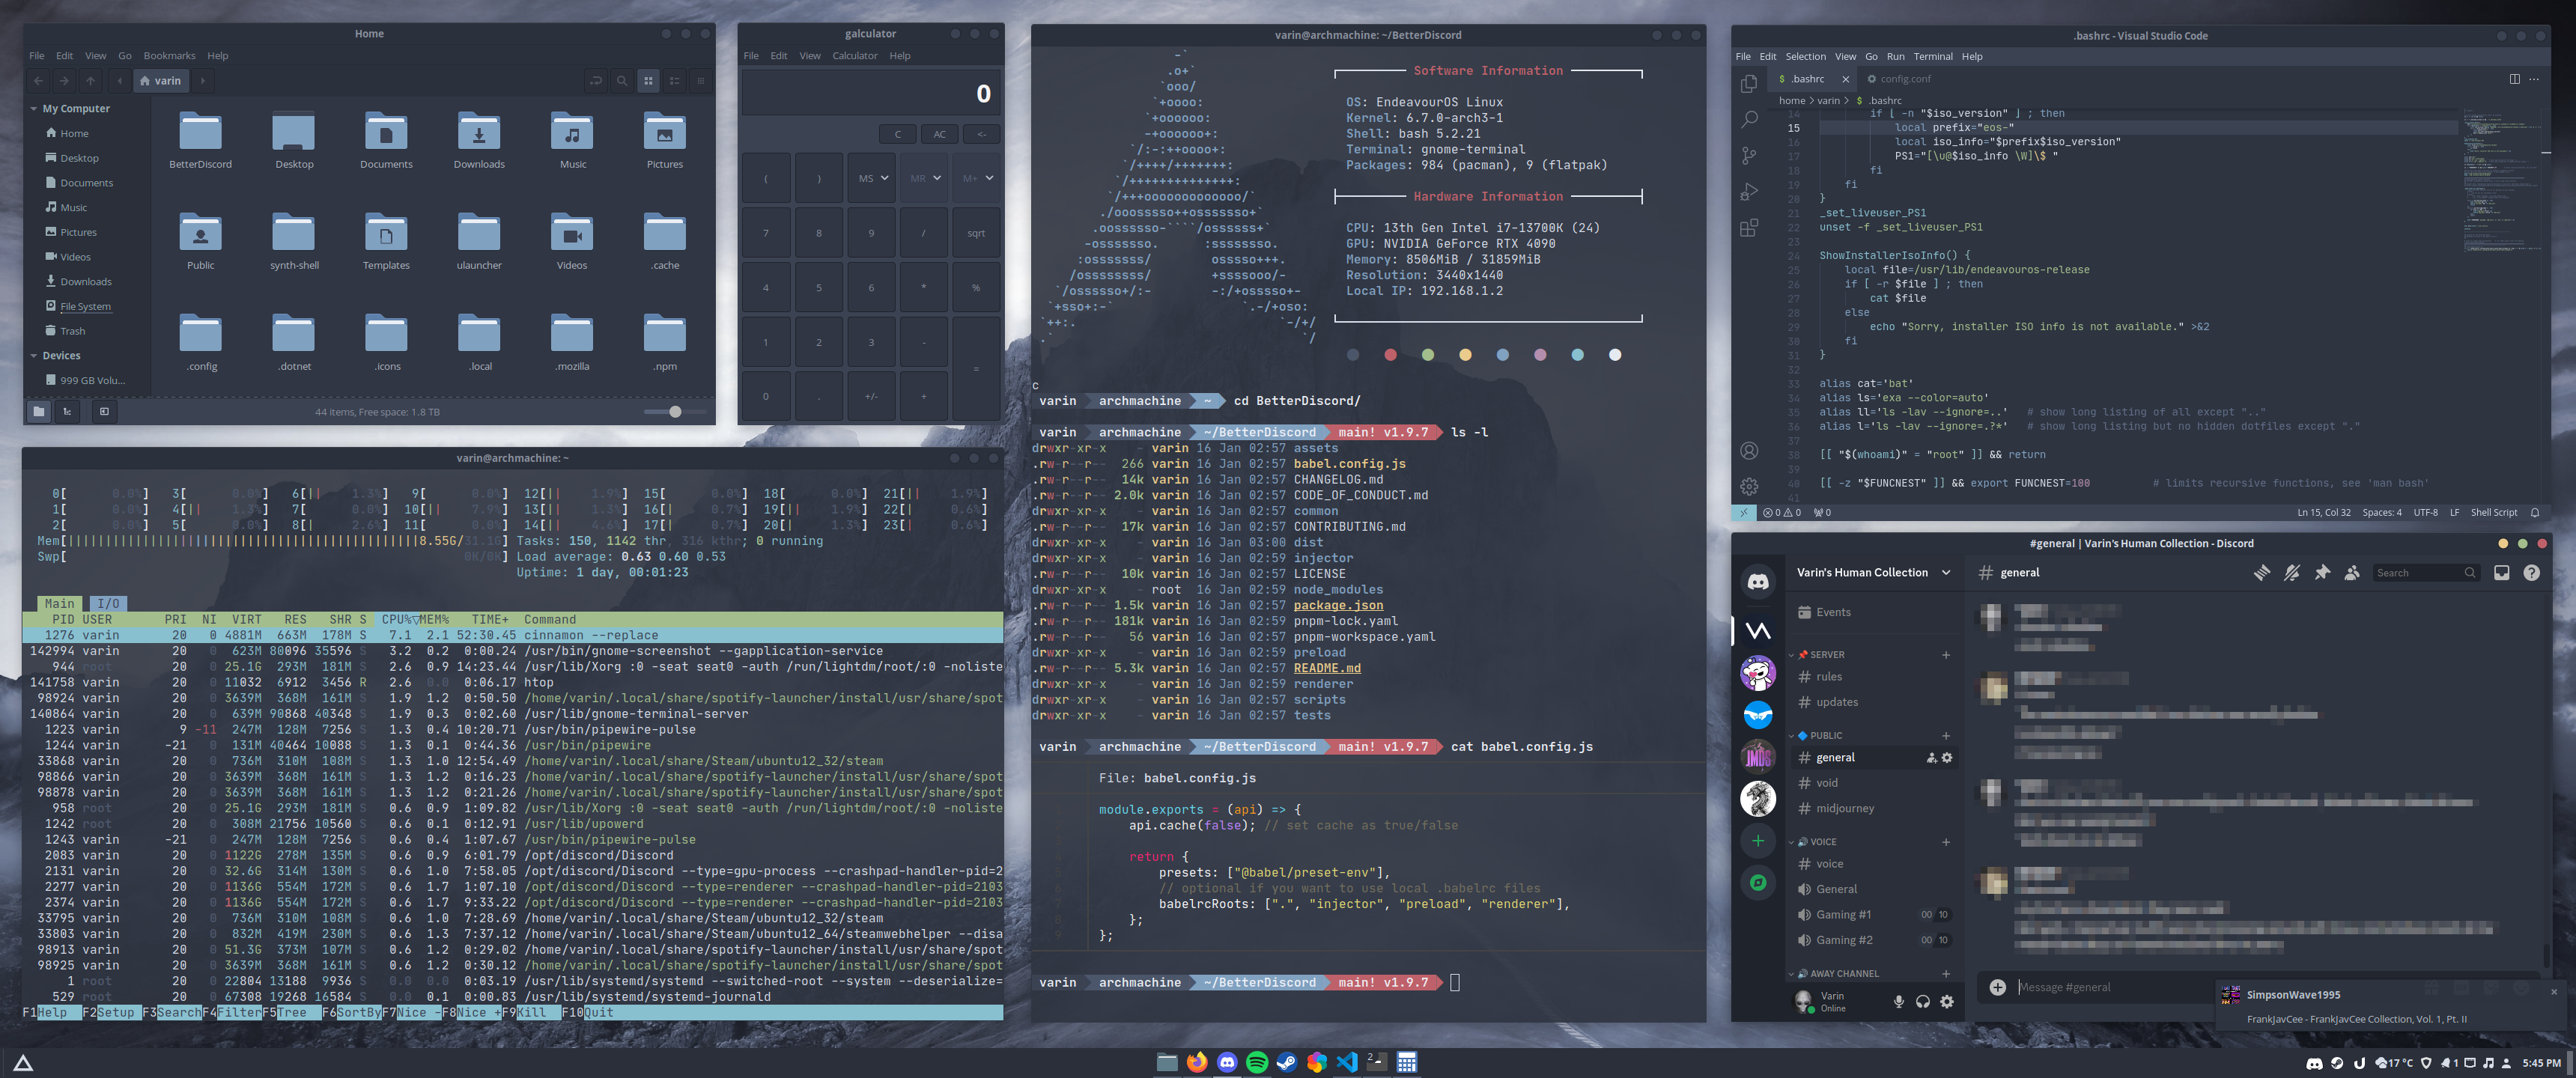The width and height of the screenshot is (2576, 1078).
Task: Open Discord Explore Discoverable Servers compass icon
Action: (x=1758, y=882)
